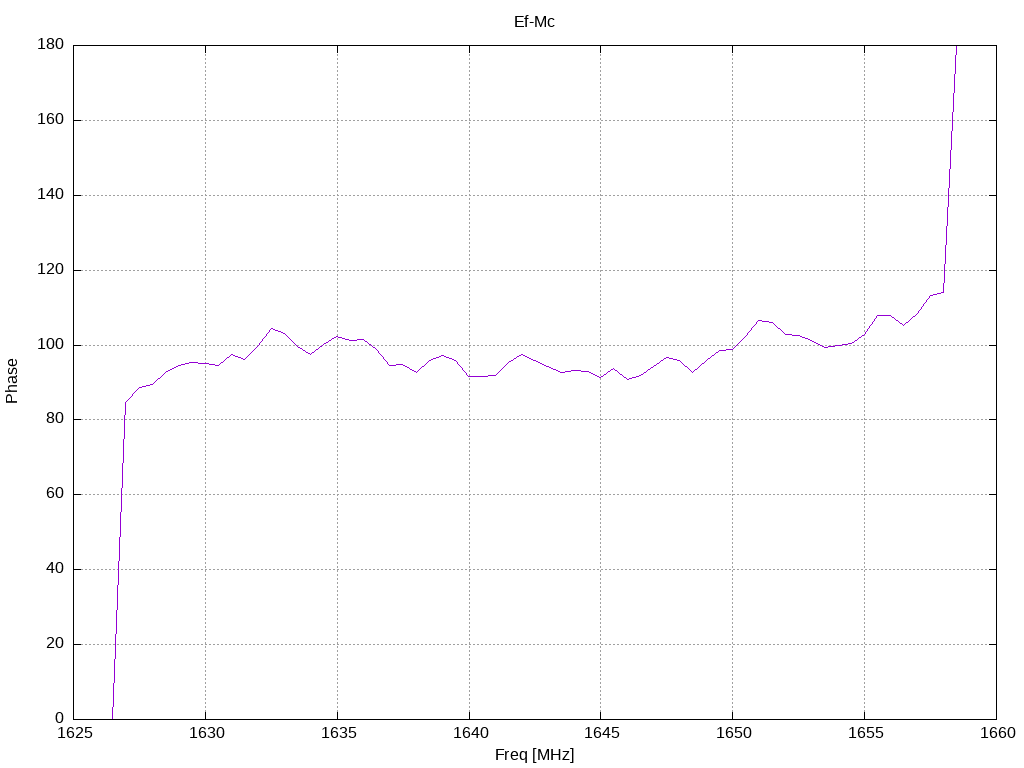This screenshot has height=768, width=1024.
Task: Click x-axis tick label 1650
Action: point(733,733)
